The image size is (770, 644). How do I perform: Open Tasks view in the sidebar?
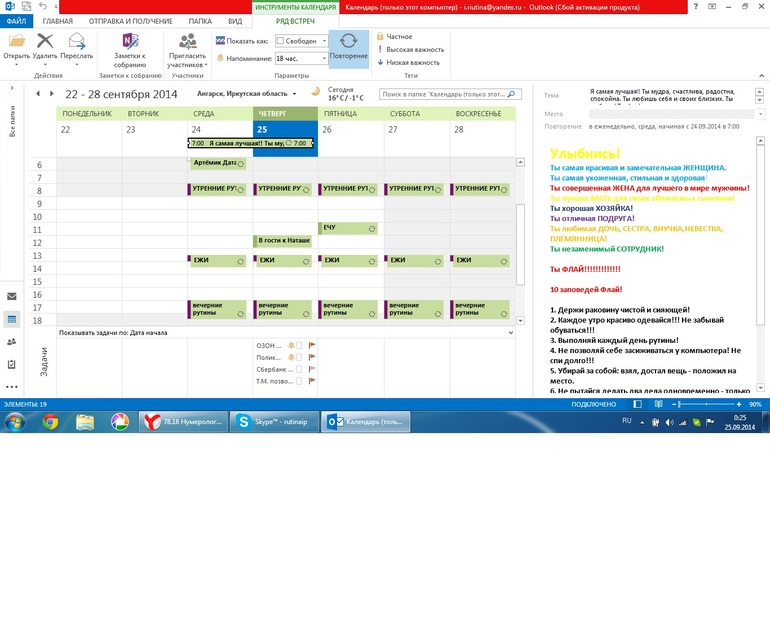(12, 363)
